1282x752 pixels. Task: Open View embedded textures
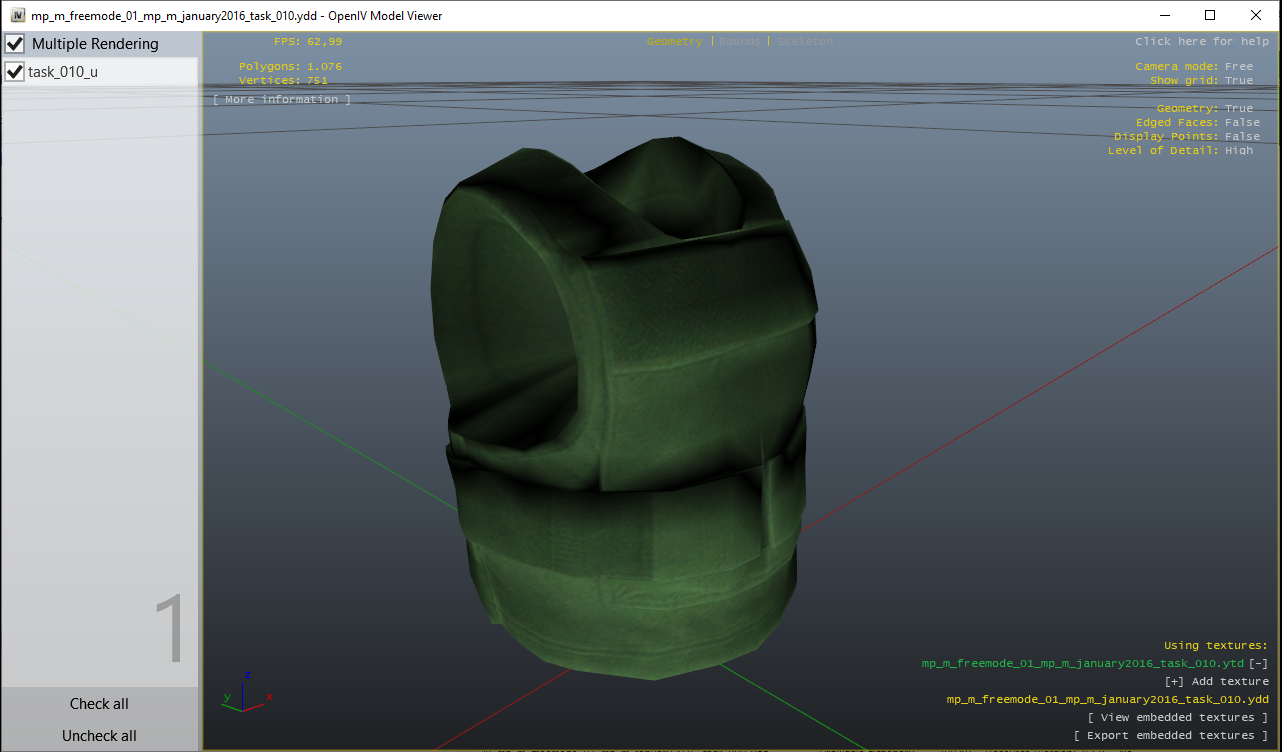tap(1178, 717)
